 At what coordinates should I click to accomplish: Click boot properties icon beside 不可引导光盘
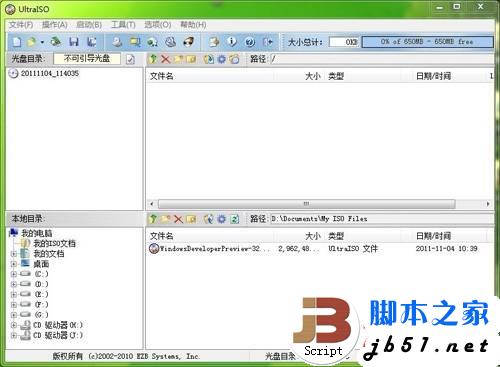pyautogui.click(x=130, y=59)
